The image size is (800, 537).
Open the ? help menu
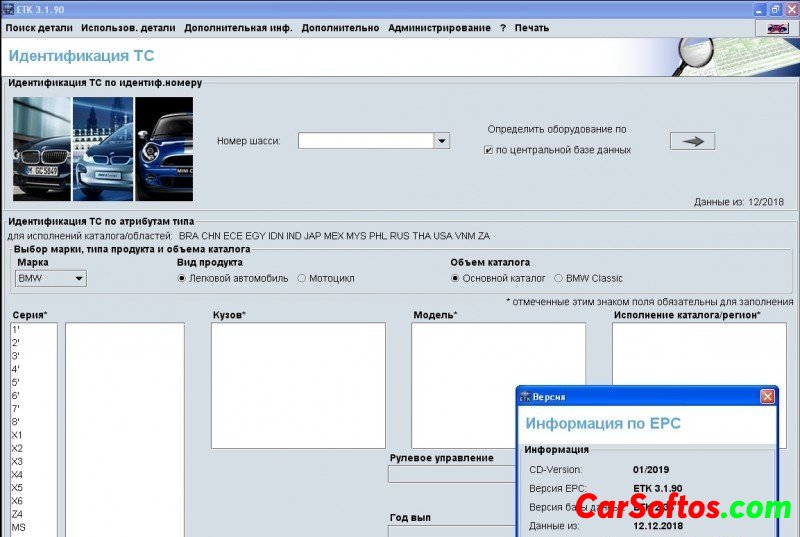pos(503,28)
